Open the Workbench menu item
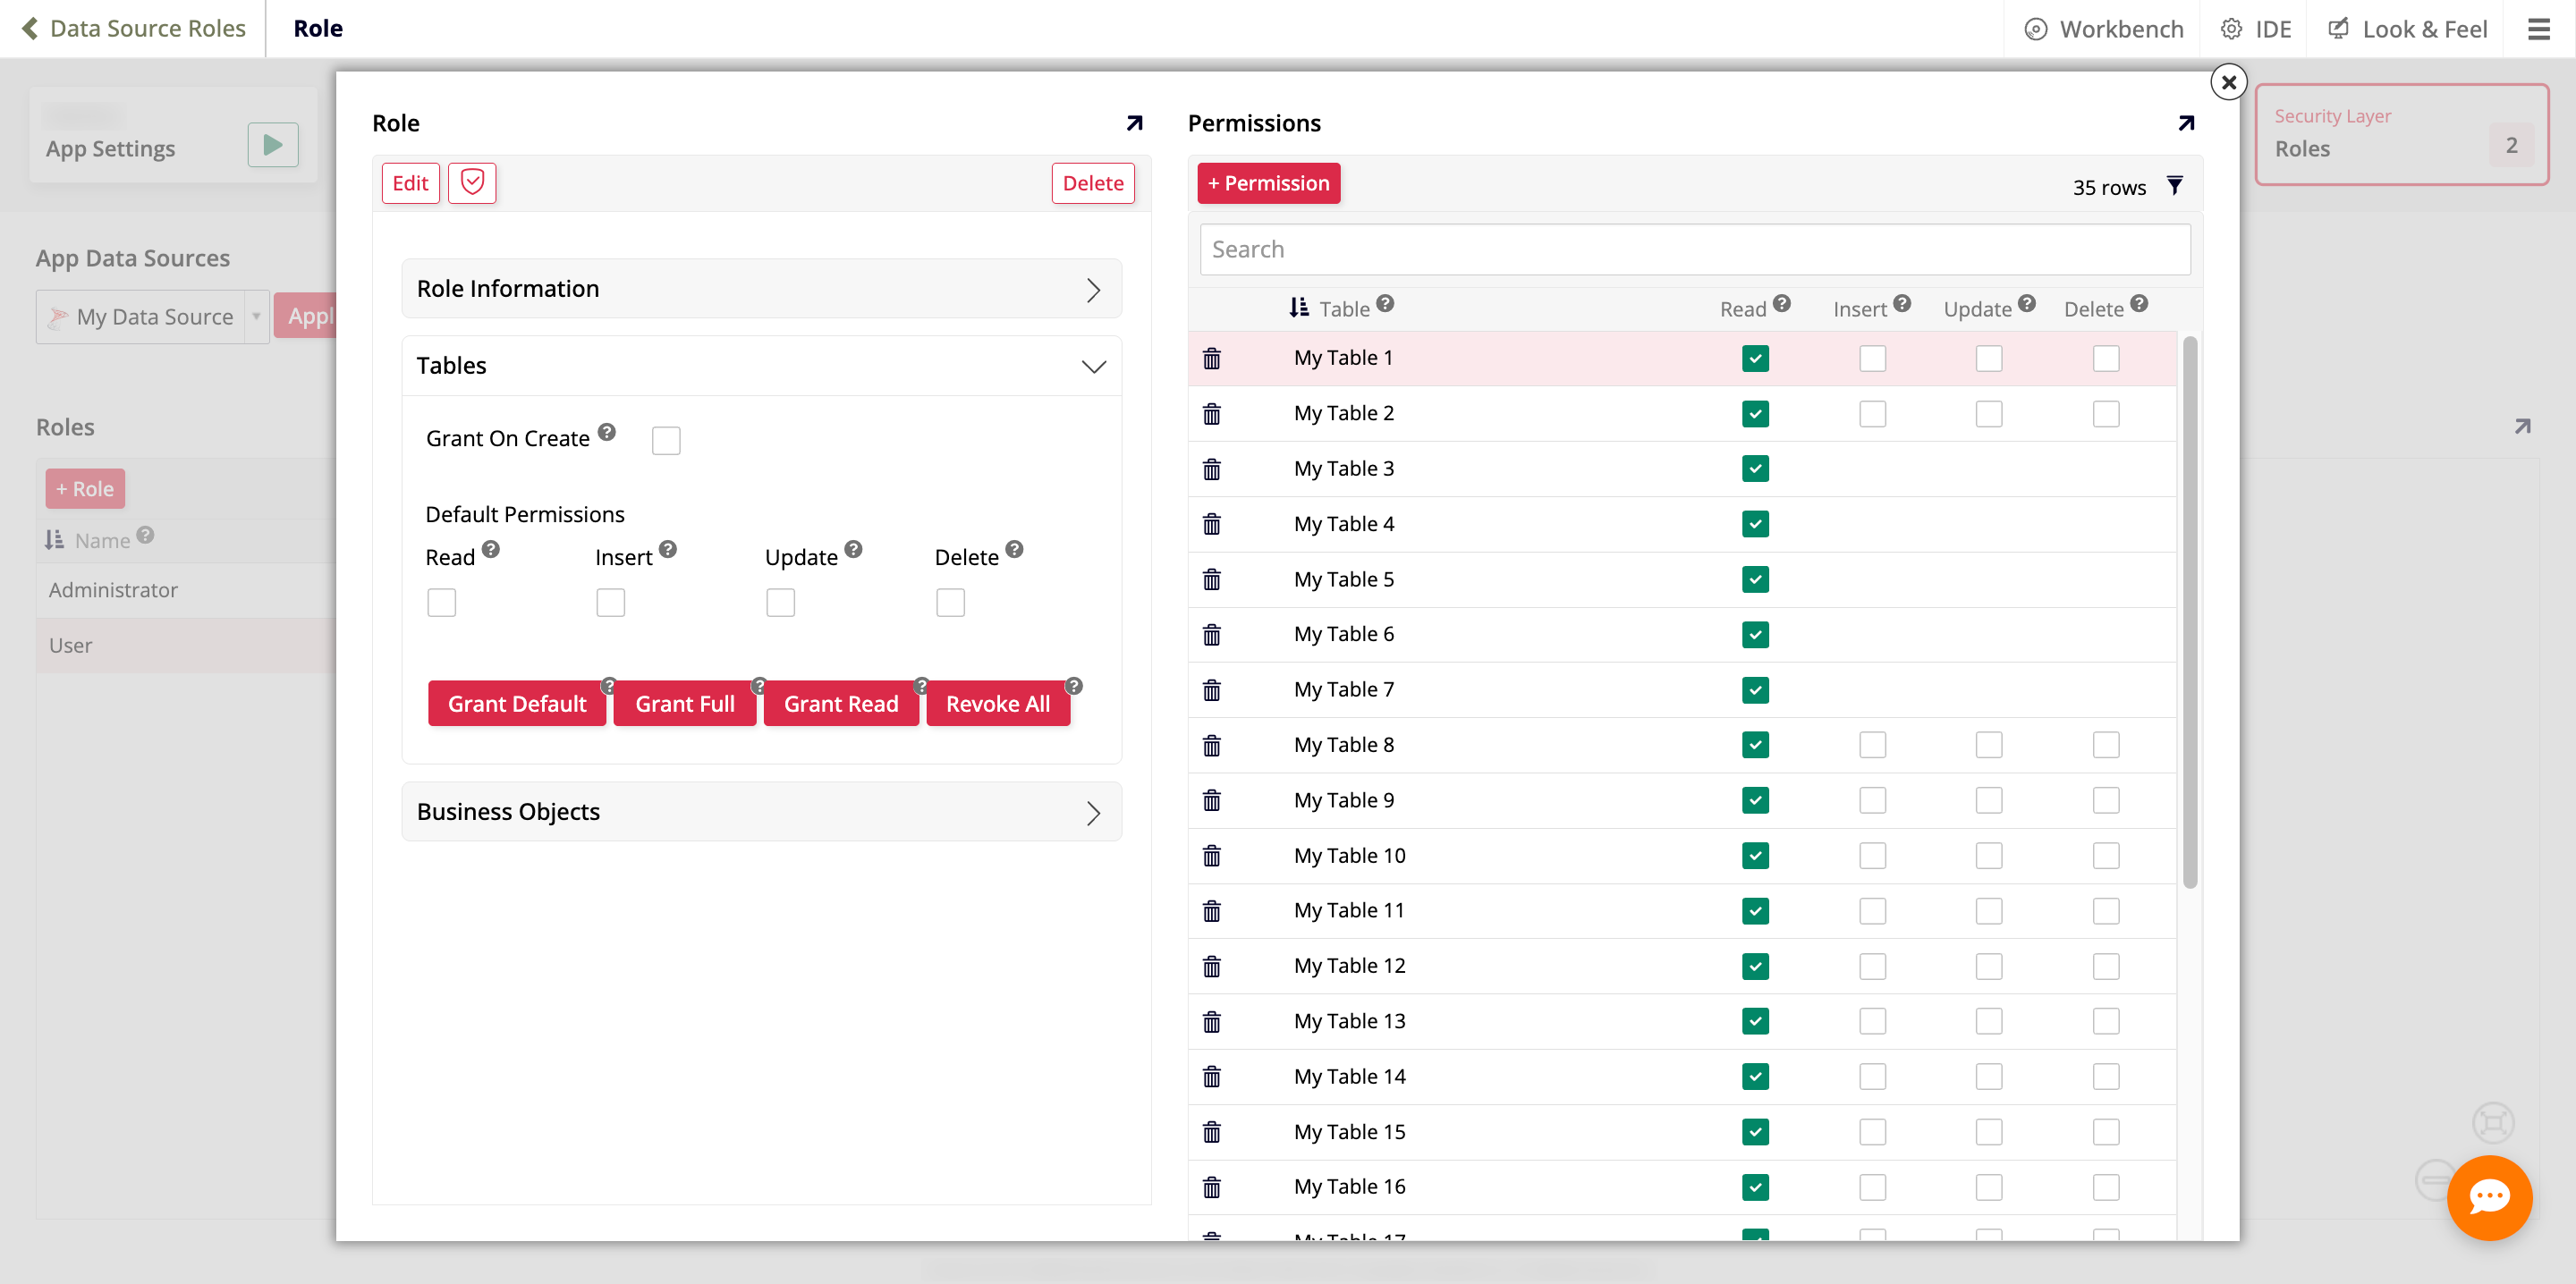This screenshot has height=1284, width=2576. point(2104,29)
